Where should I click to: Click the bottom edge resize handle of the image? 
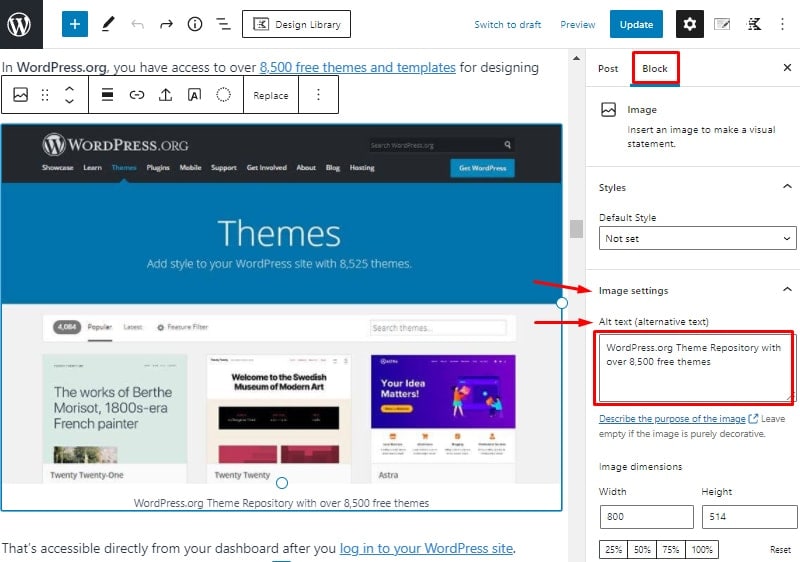tap(282, 482)
